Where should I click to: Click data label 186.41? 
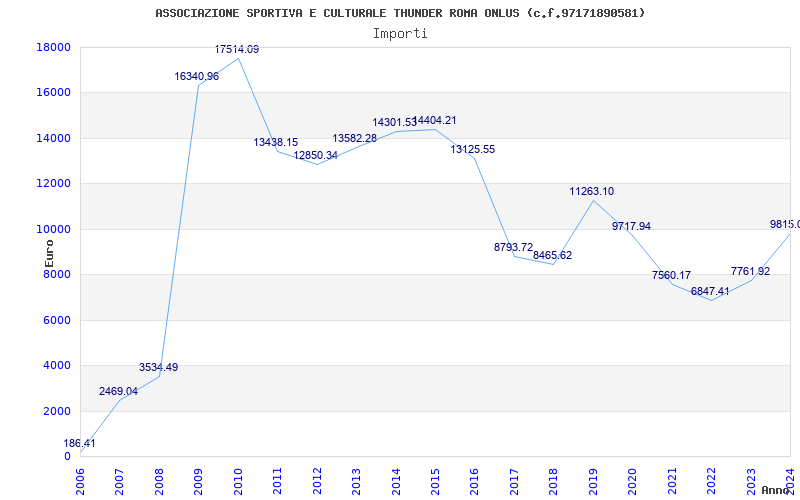coord(79,443)
